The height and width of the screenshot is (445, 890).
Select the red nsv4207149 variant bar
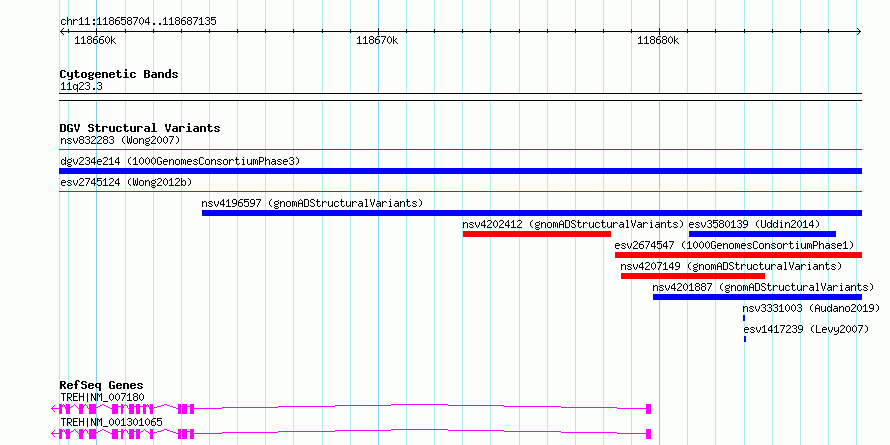click(x=693, y=276)
